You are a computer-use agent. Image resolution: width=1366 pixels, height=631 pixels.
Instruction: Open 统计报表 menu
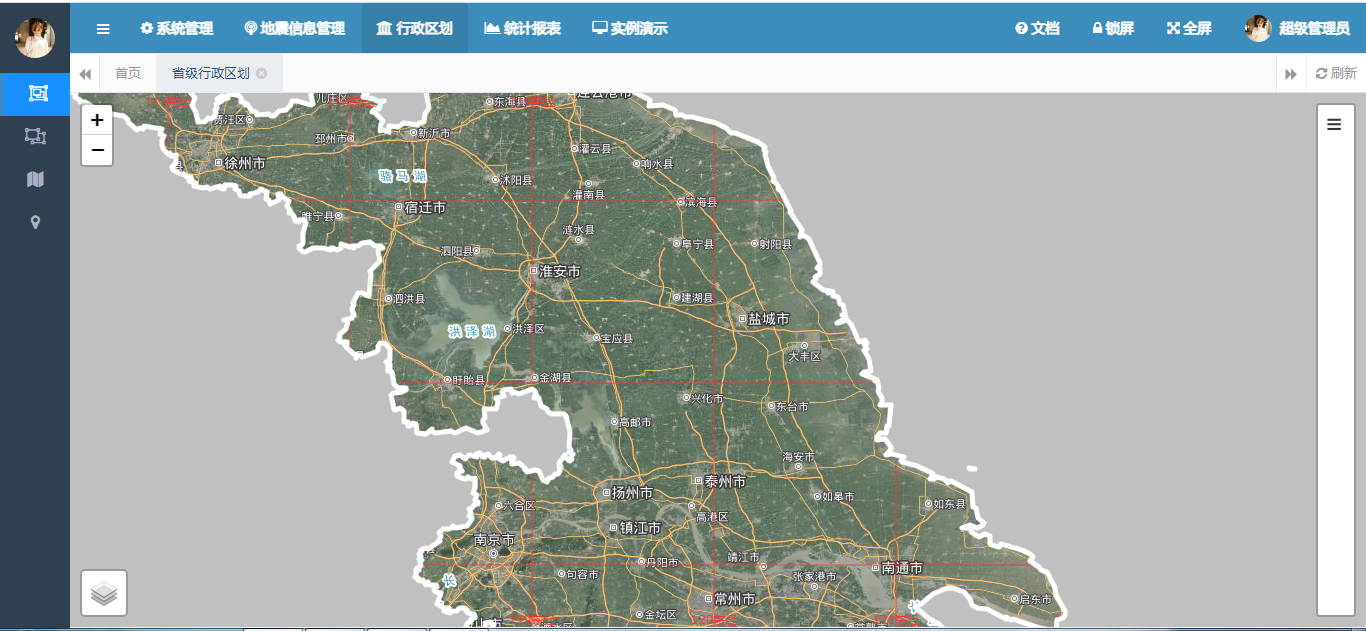coord(522,28)
